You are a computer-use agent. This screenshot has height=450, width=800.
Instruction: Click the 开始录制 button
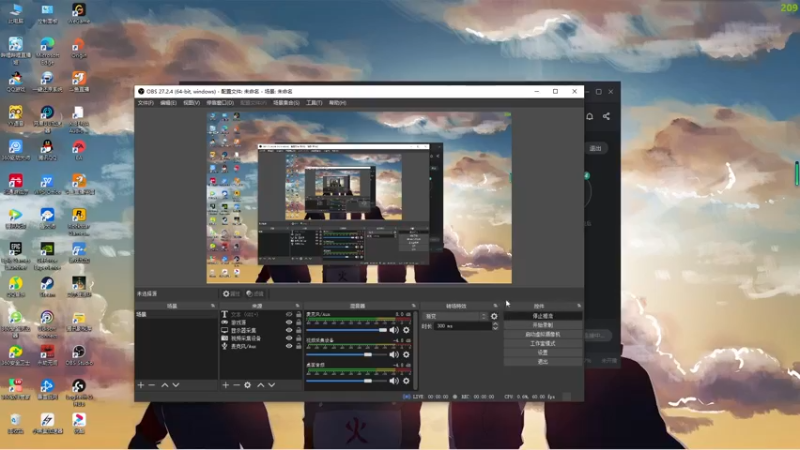pos(543,325)
